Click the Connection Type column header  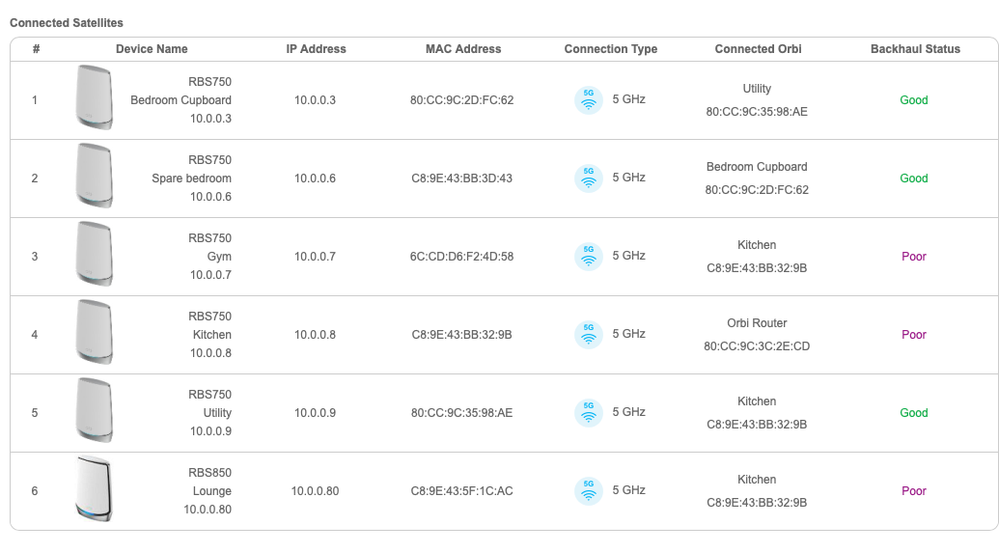610,49
